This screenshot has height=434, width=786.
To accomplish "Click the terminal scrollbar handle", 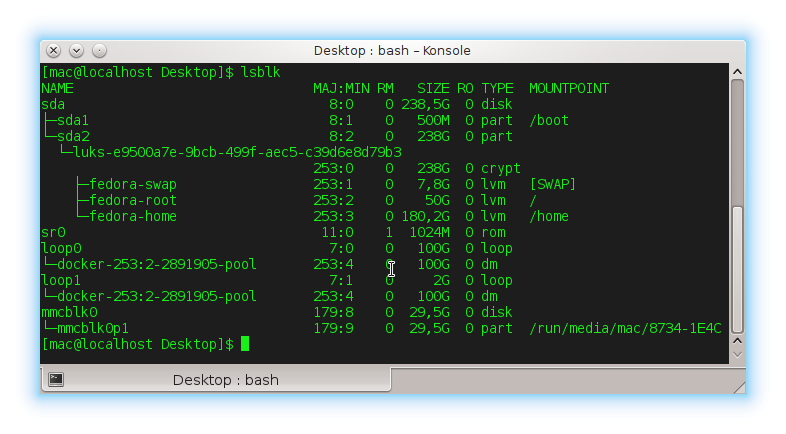I will point(738,268).
